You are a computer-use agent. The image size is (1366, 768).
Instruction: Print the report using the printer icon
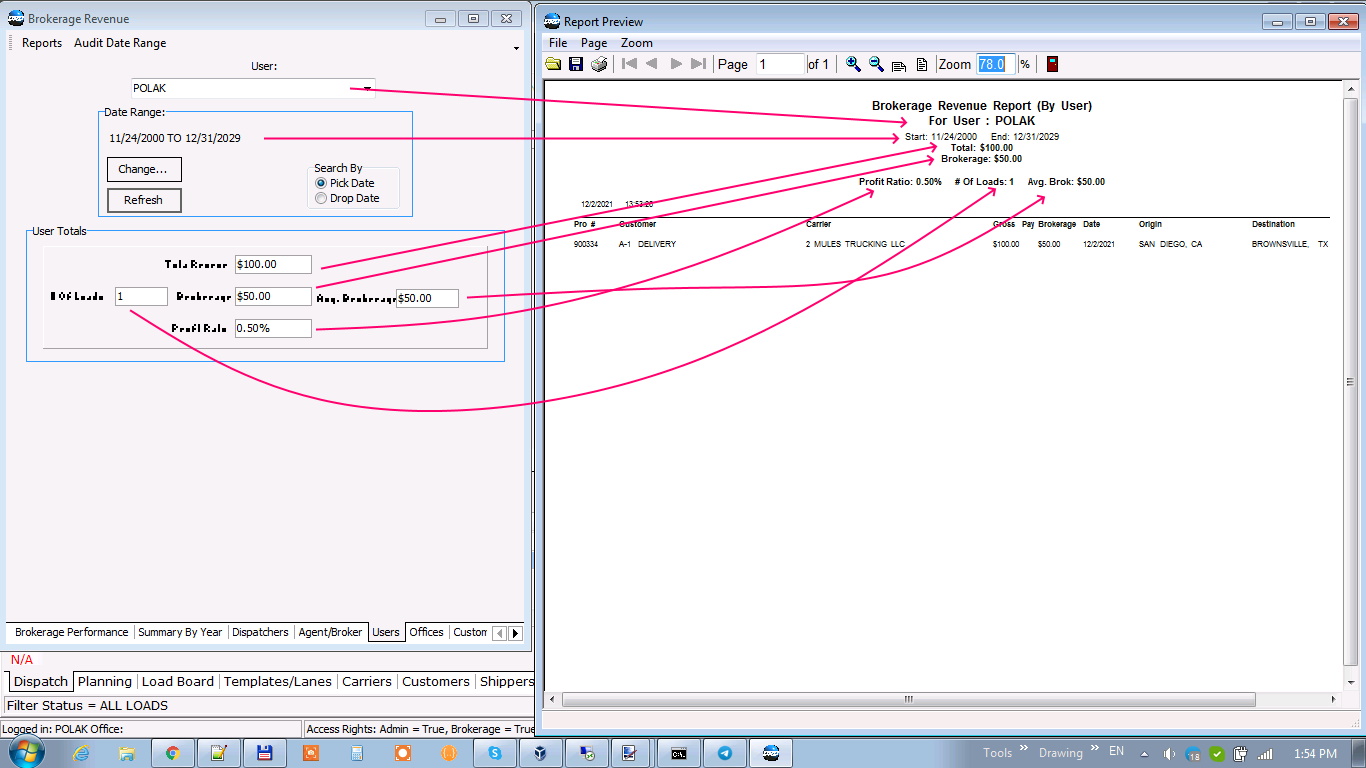tap(599, 64)
